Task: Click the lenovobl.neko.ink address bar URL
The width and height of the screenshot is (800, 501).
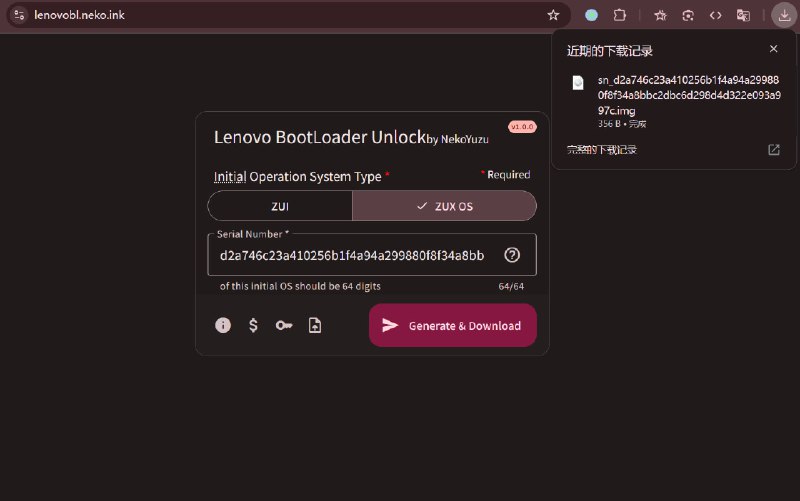Action: click(x=80, y=15)
